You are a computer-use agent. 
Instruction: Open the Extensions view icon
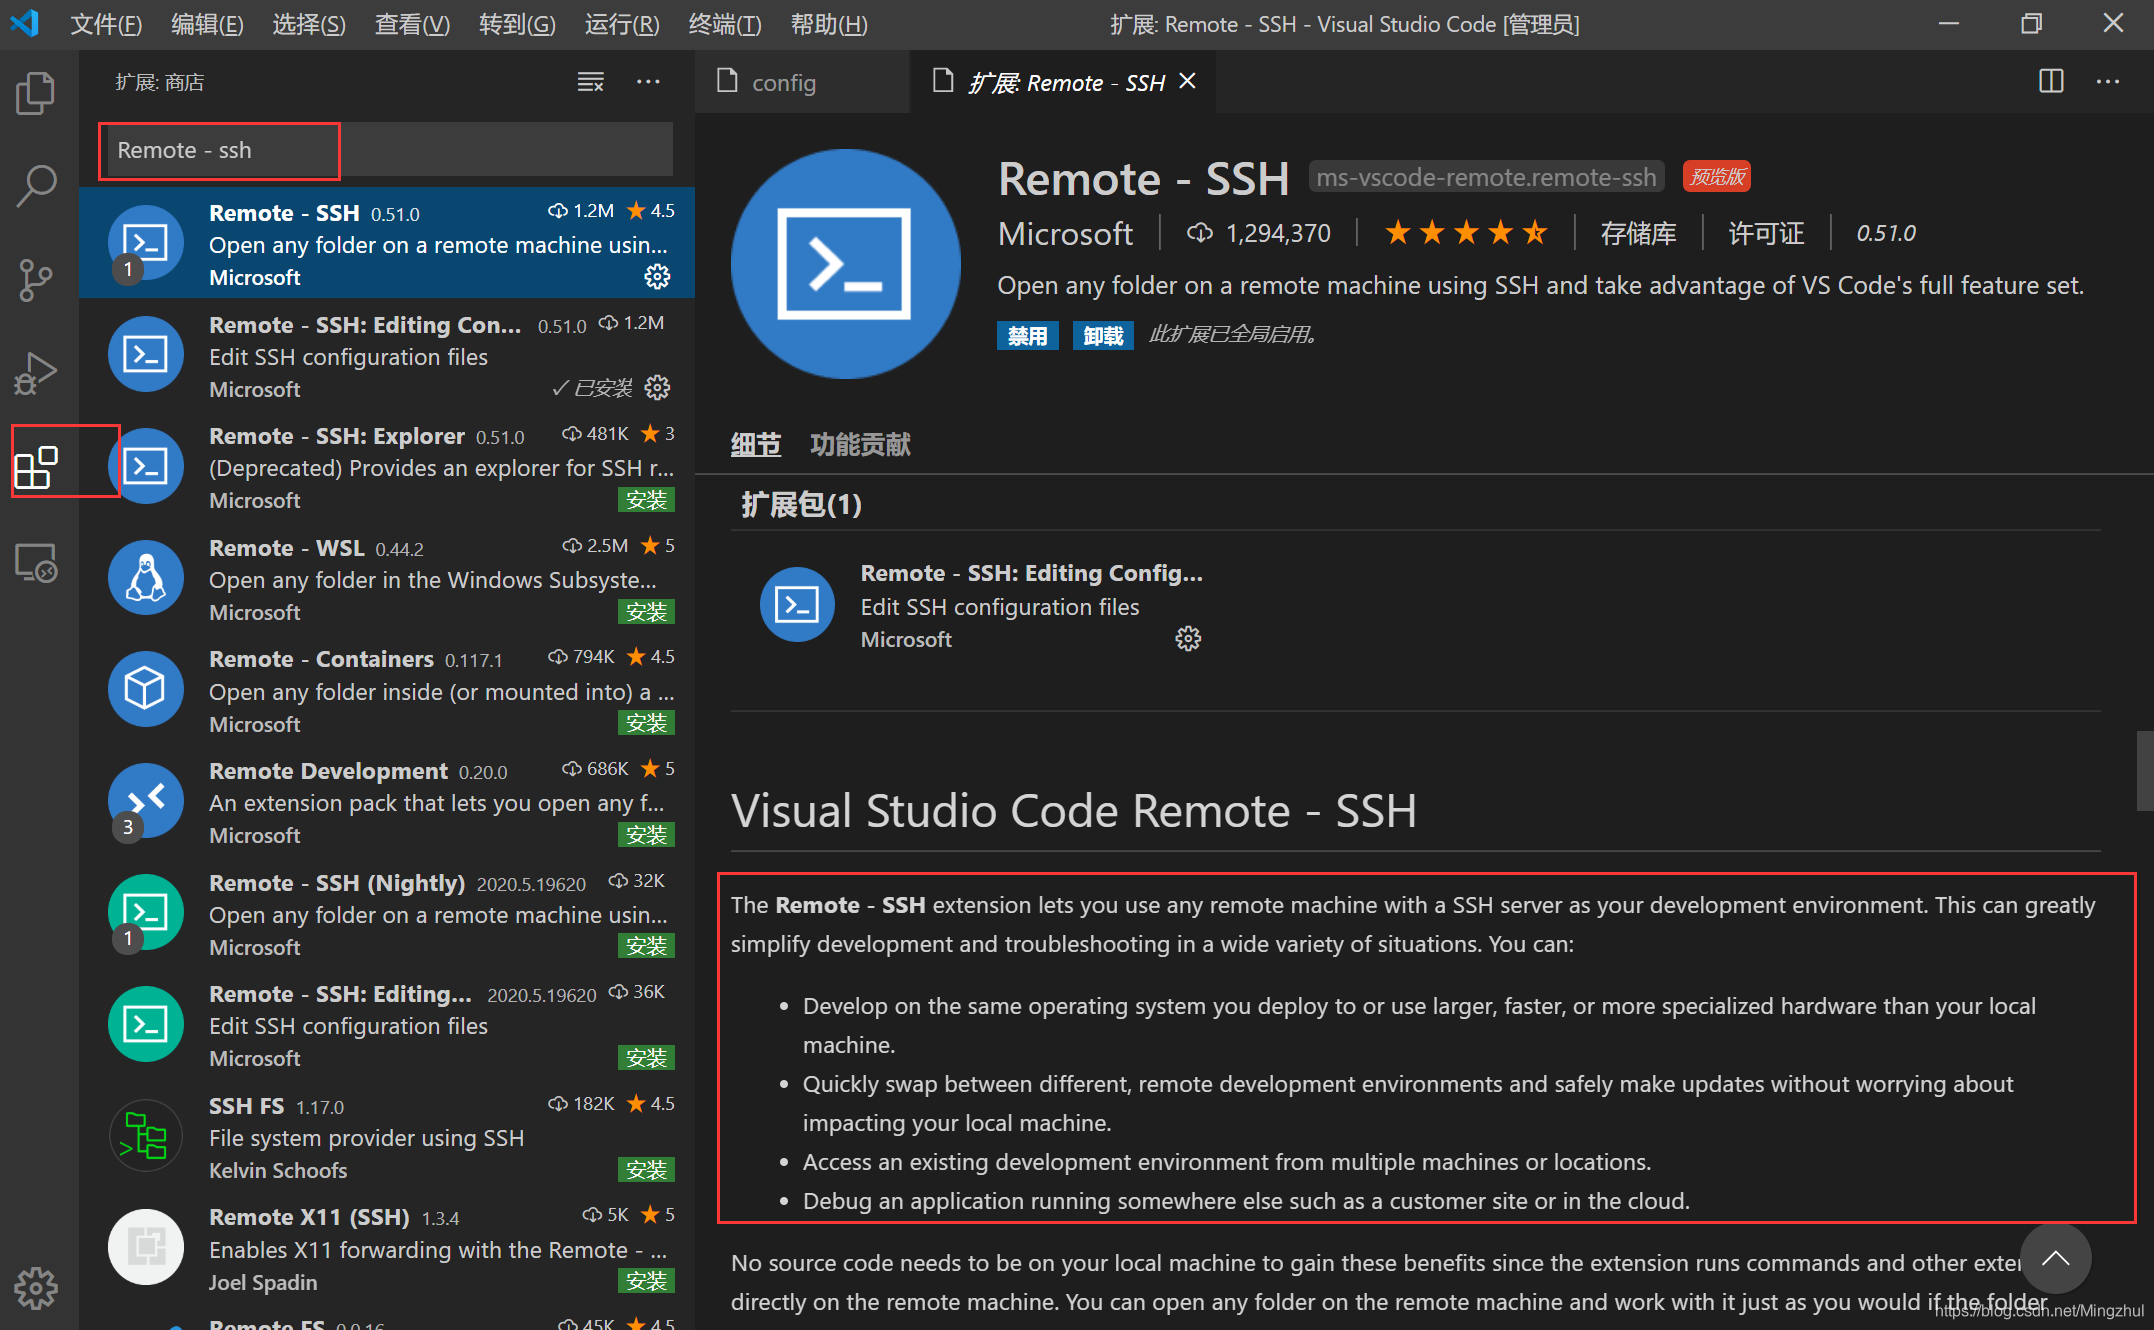tap(36, 467)
